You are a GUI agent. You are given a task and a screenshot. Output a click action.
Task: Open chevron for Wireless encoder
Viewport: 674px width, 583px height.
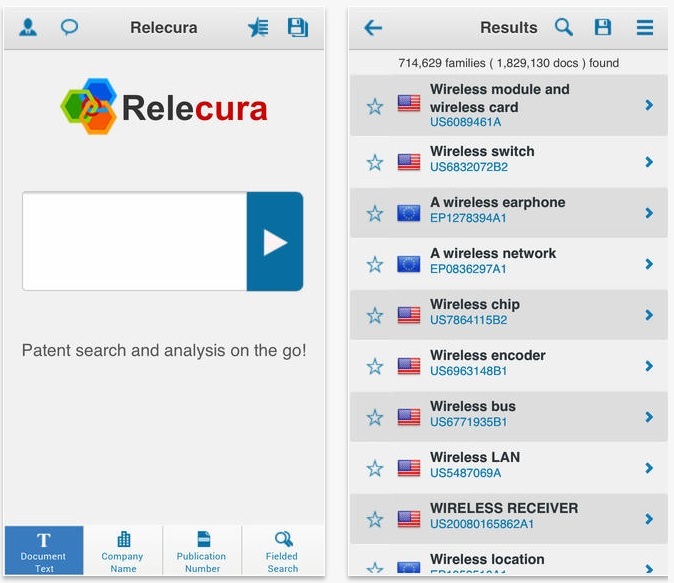tap(649, 365)
